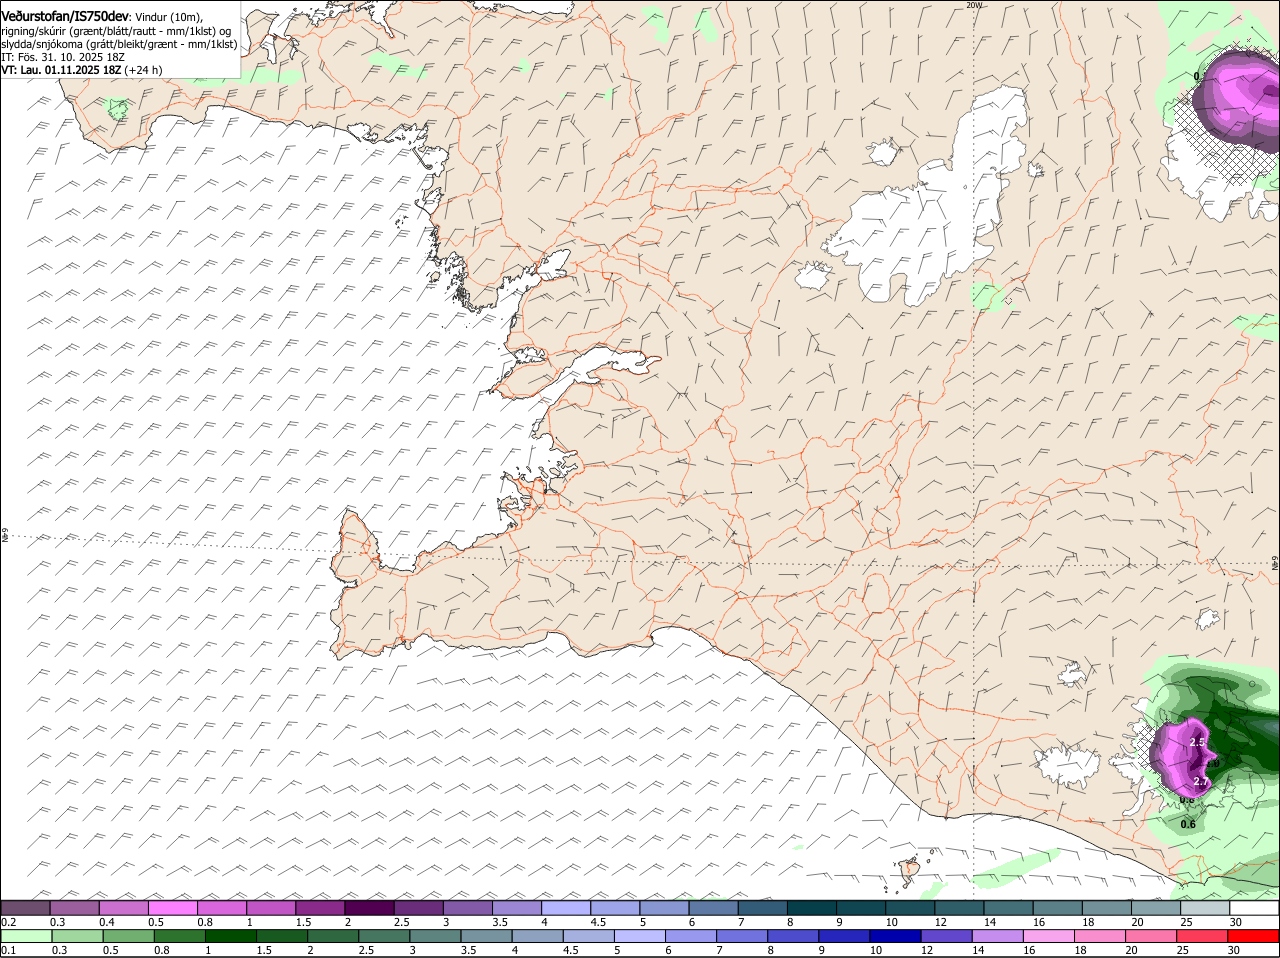The height and width of the screenshot is (958, 1280).
Task: Click the 'IT: Fös. 31. 10. 2025 18Z' line
Action: pyautogui.click(x=63, y=57)
